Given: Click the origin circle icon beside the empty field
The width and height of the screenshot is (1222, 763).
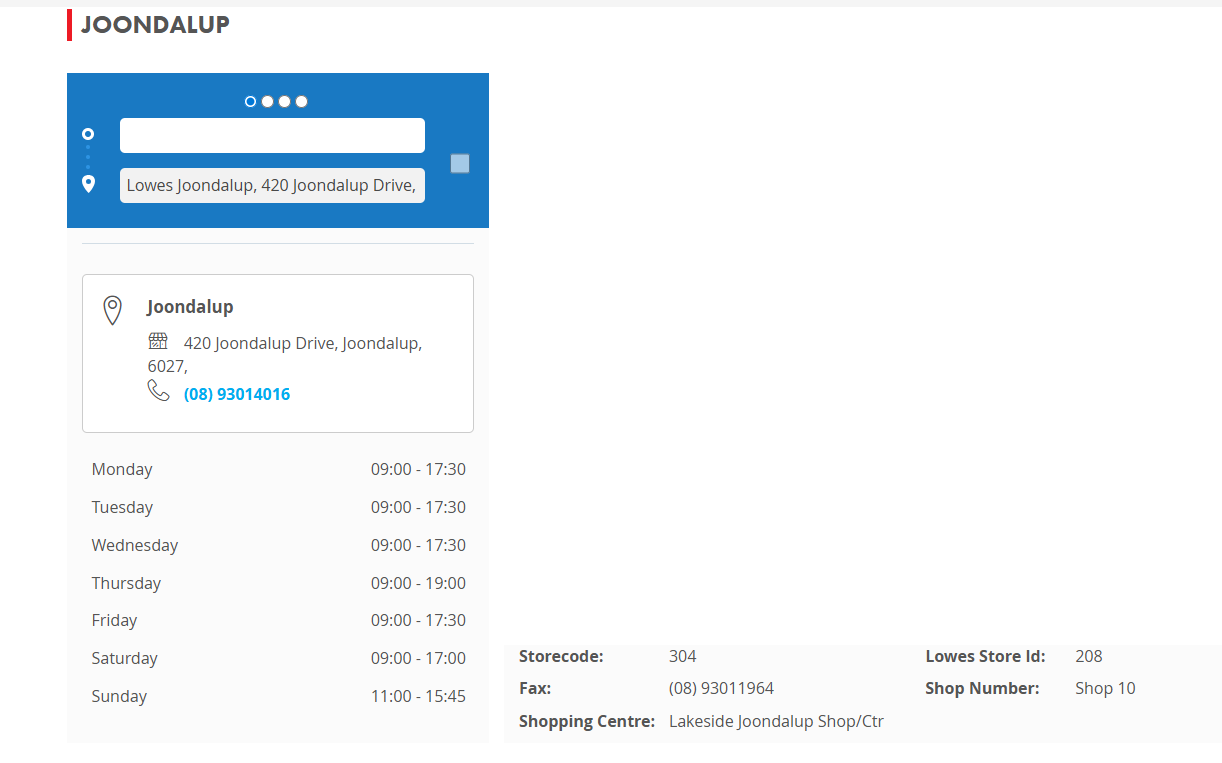Looking at the screenshot, I should click(x=88, y=134).
